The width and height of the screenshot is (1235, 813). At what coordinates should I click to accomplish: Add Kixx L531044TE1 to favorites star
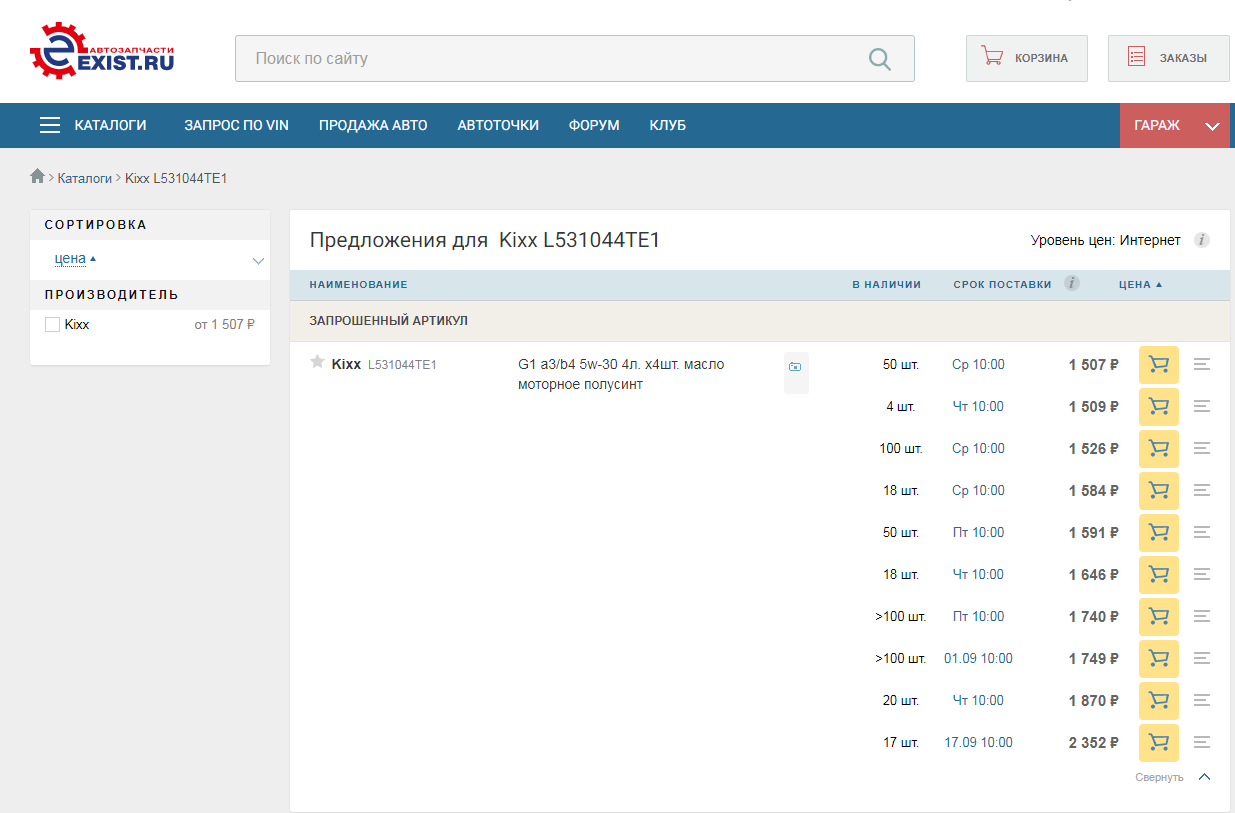coord(317,362)
